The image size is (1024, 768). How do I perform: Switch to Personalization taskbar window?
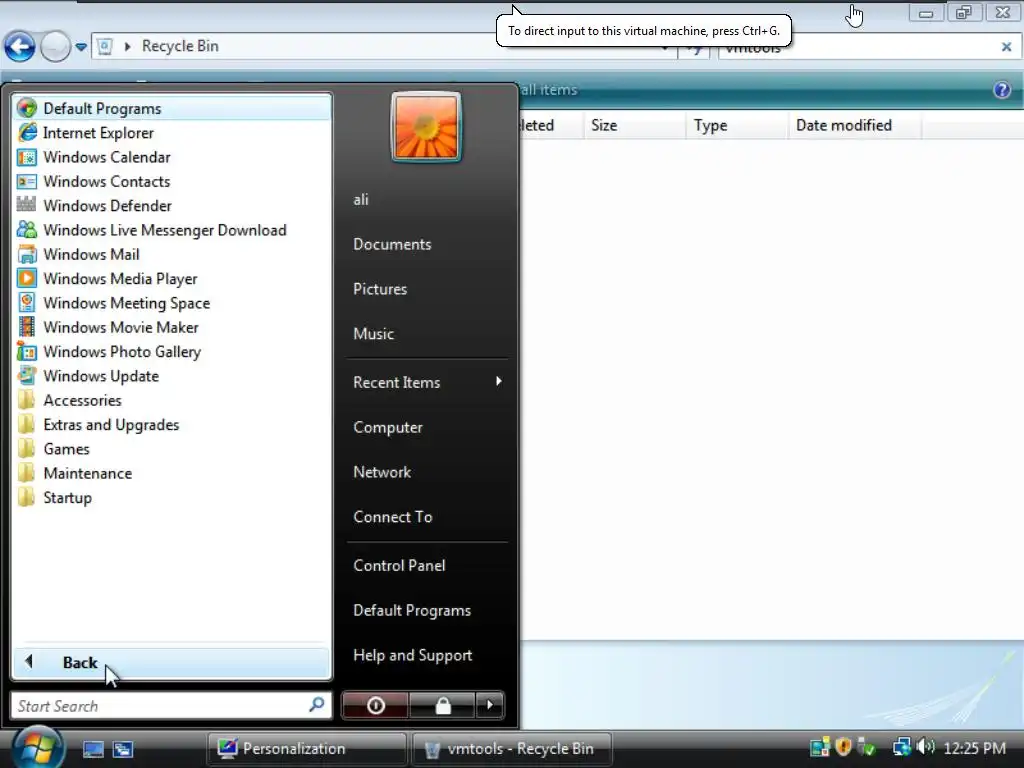click(x=307, y=748)
